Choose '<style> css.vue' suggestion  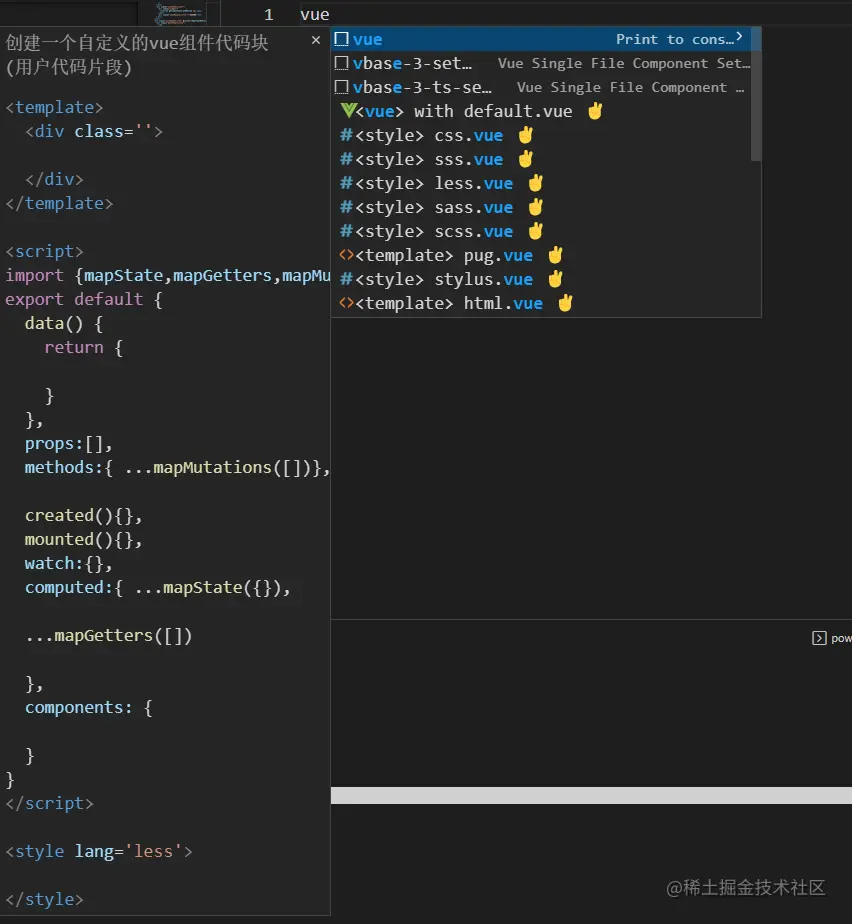tap(541, 136)
